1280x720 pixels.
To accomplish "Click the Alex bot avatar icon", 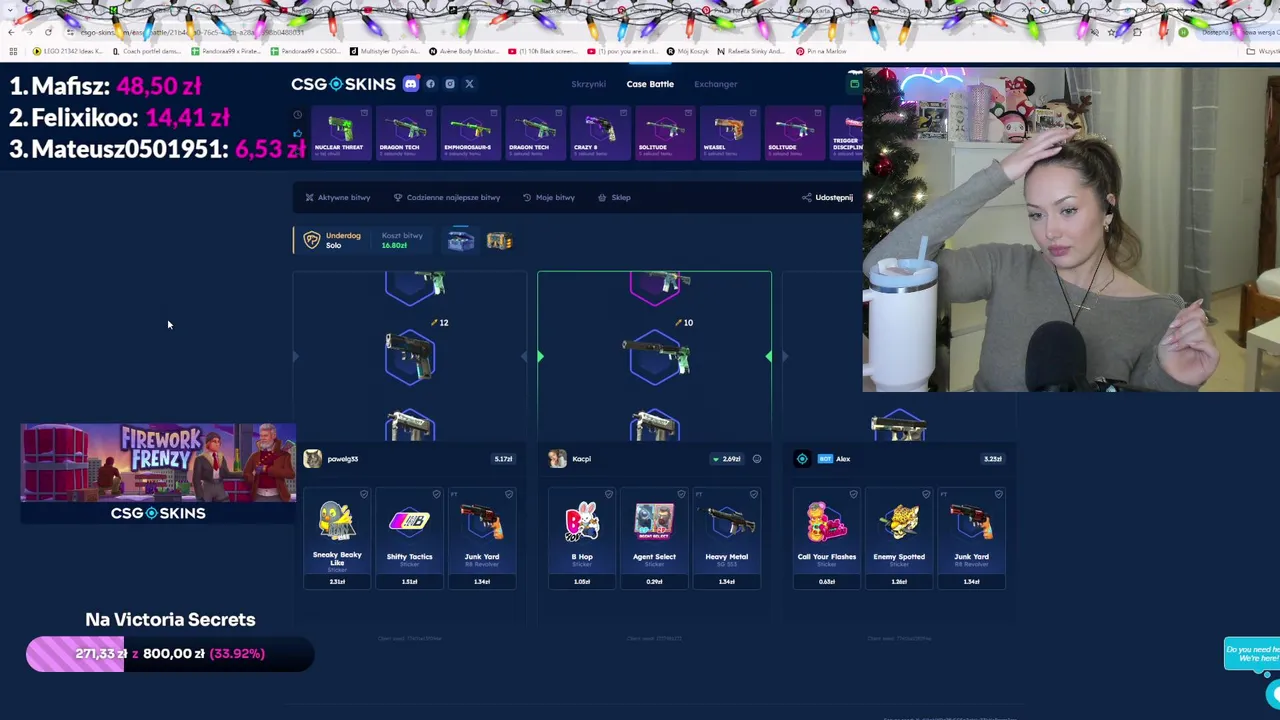I will point(802,458).
